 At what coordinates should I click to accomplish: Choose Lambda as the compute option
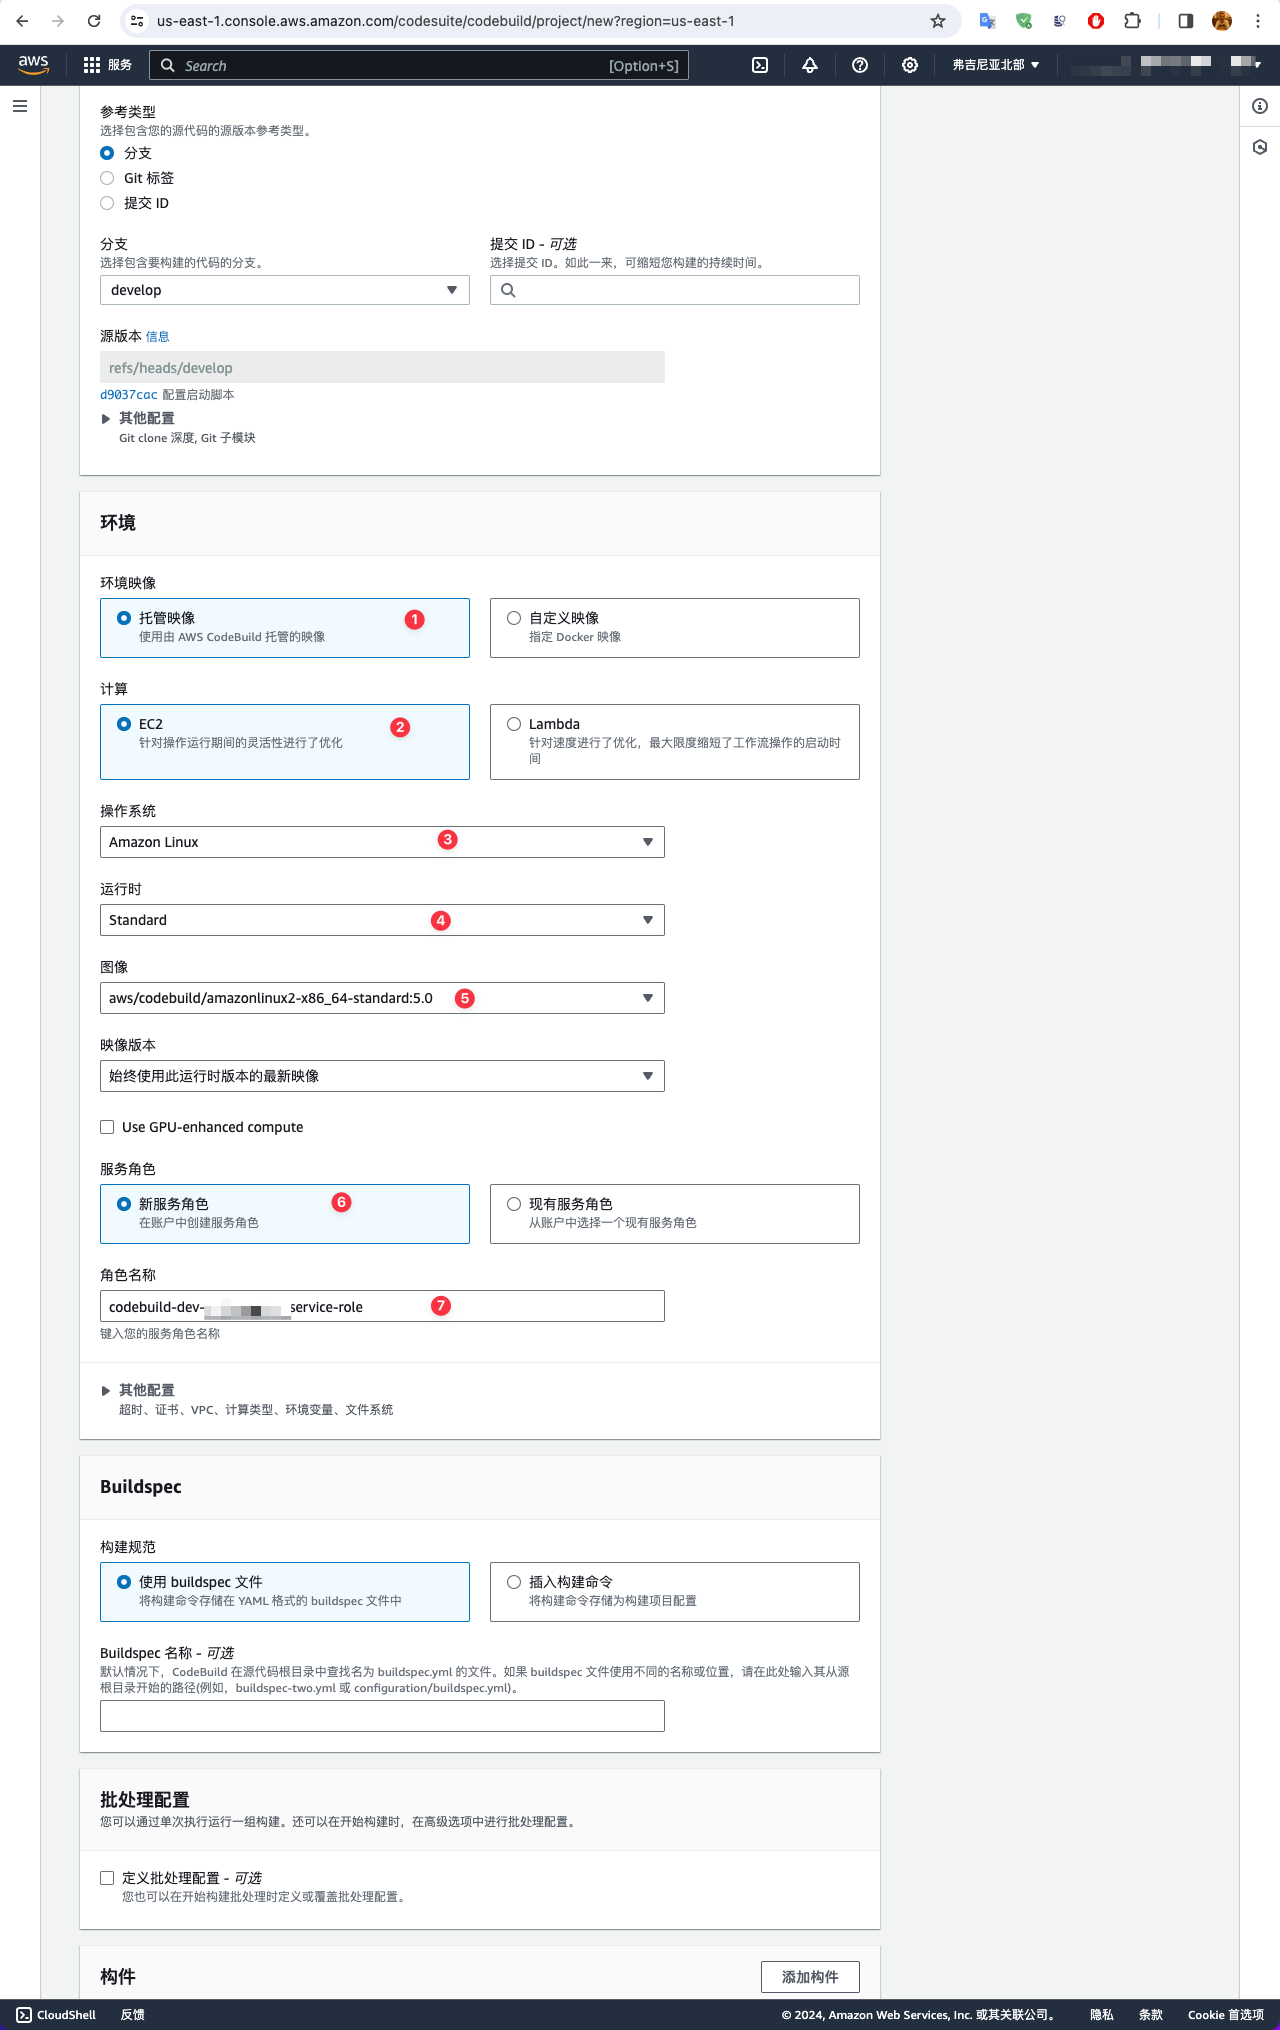pos(675,742)
